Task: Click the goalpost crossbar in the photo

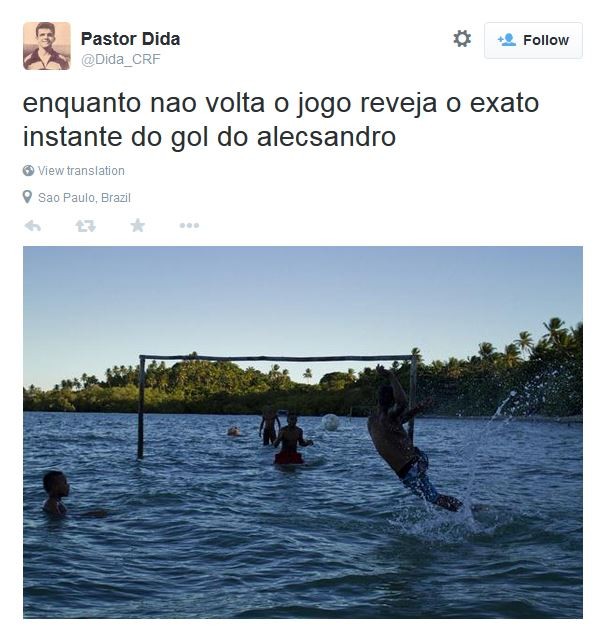Action: 276,358
